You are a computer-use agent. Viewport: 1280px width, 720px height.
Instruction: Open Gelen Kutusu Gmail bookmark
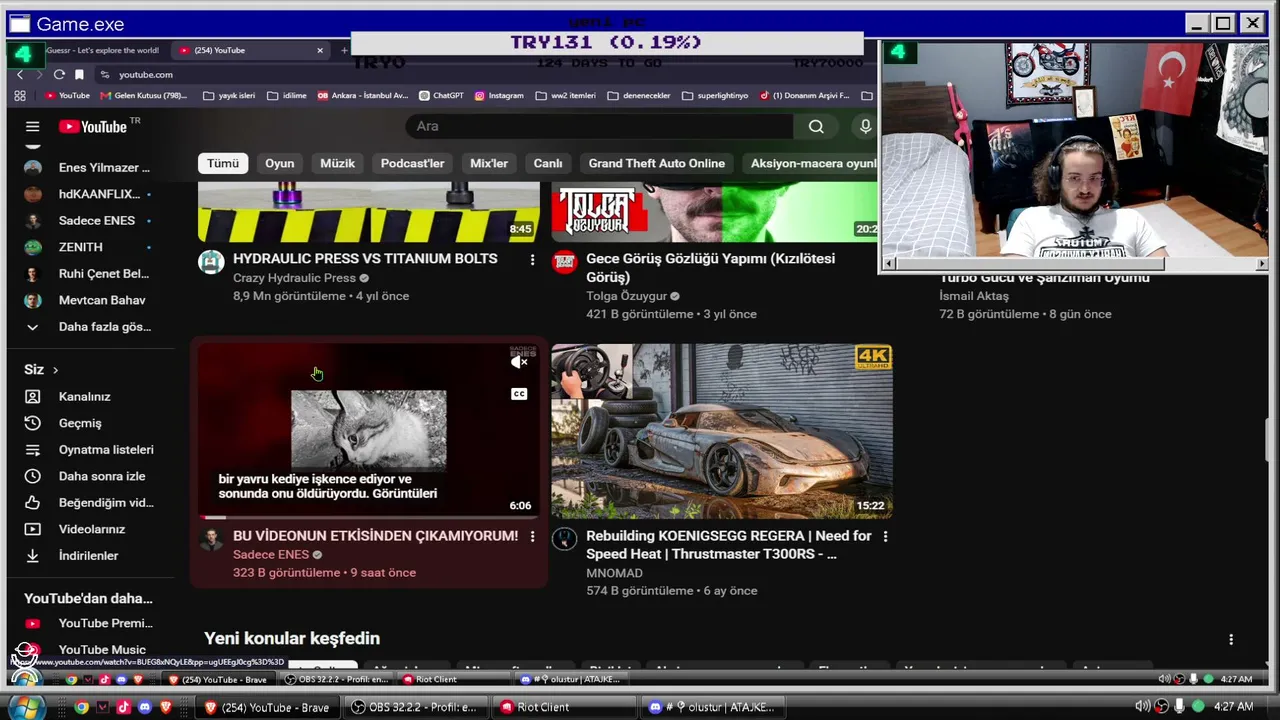tap(143, 96)
